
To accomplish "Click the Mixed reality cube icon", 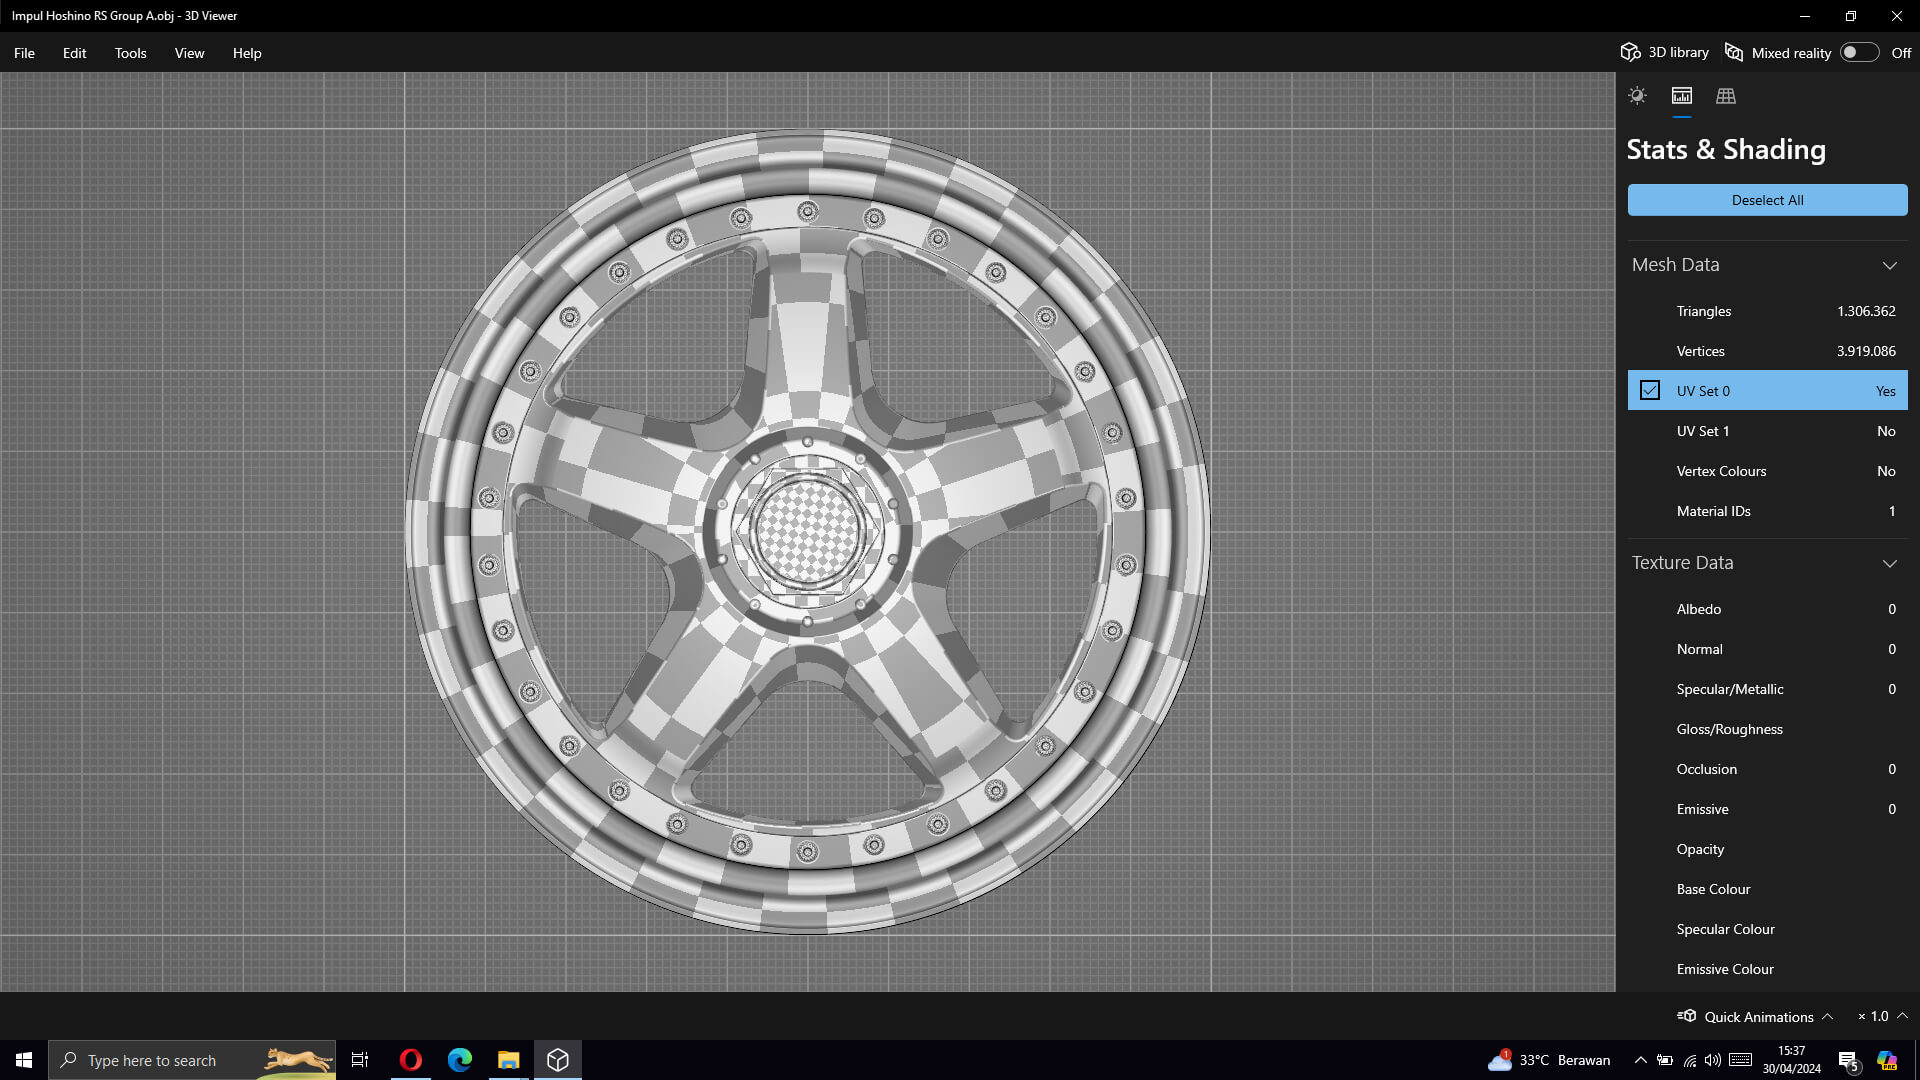I will point(1734,52).
